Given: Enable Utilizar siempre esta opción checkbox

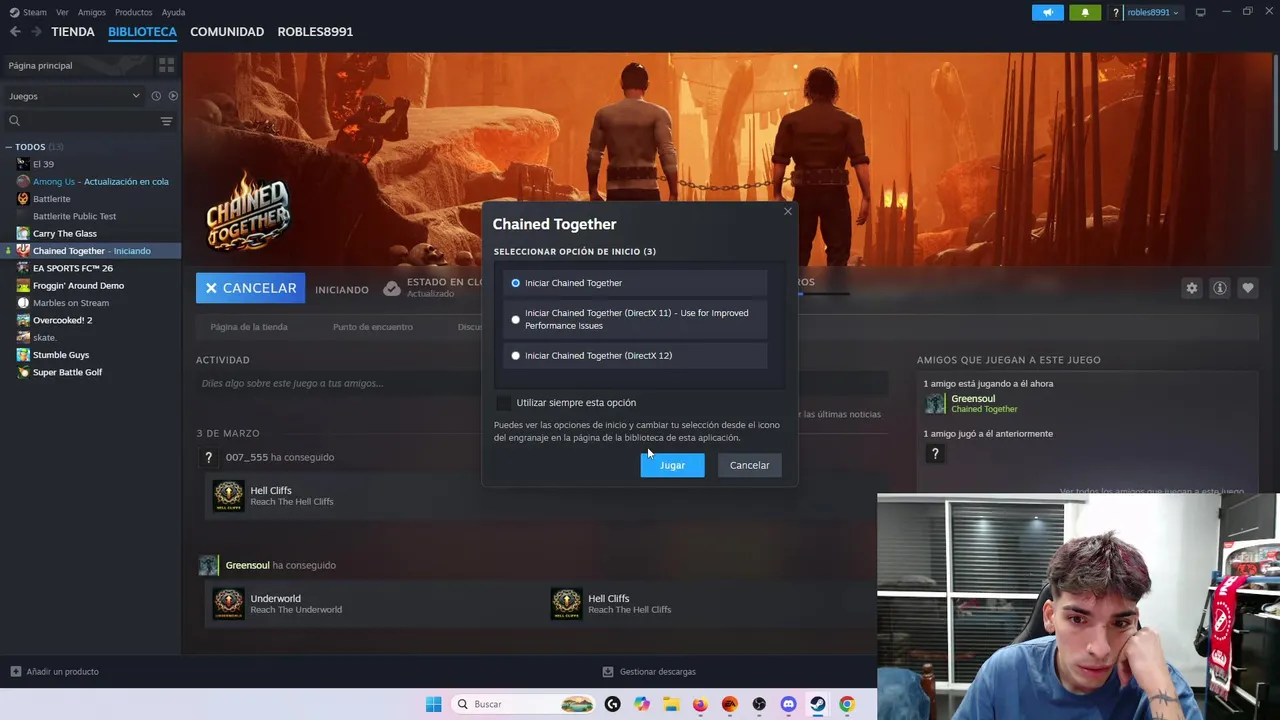Looking at the screenshot, I should tap(503, 403).
